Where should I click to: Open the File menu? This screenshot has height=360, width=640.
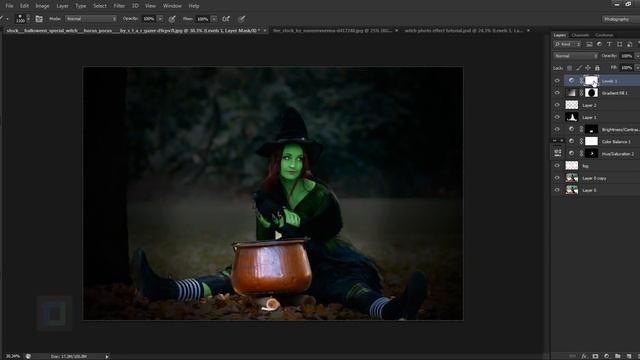click(x=9, y=6)
